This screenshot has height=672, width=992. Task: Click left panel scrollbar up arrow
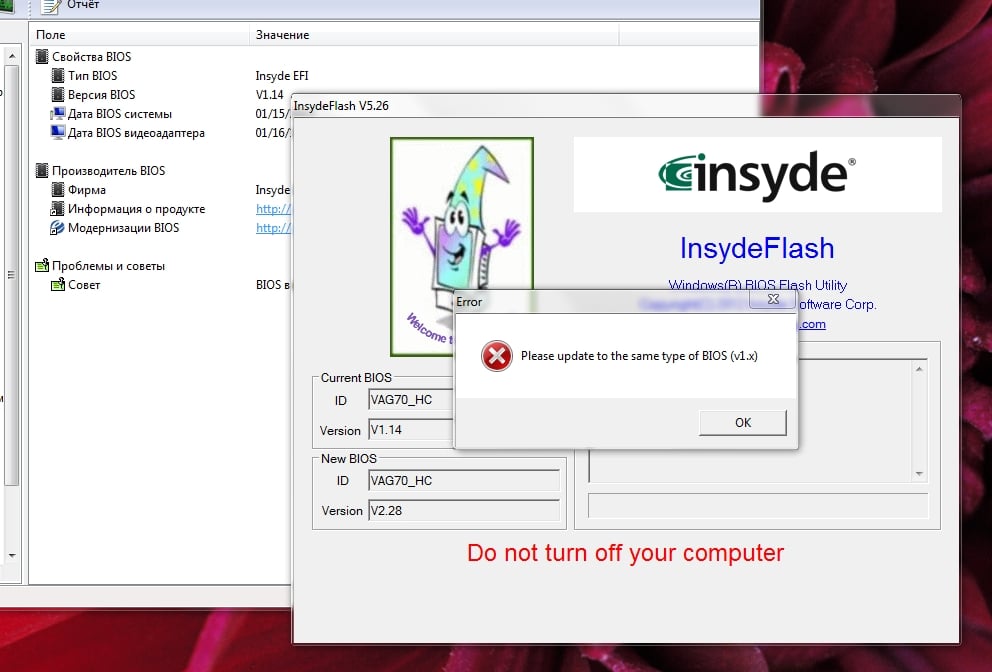tap(11, 57)
